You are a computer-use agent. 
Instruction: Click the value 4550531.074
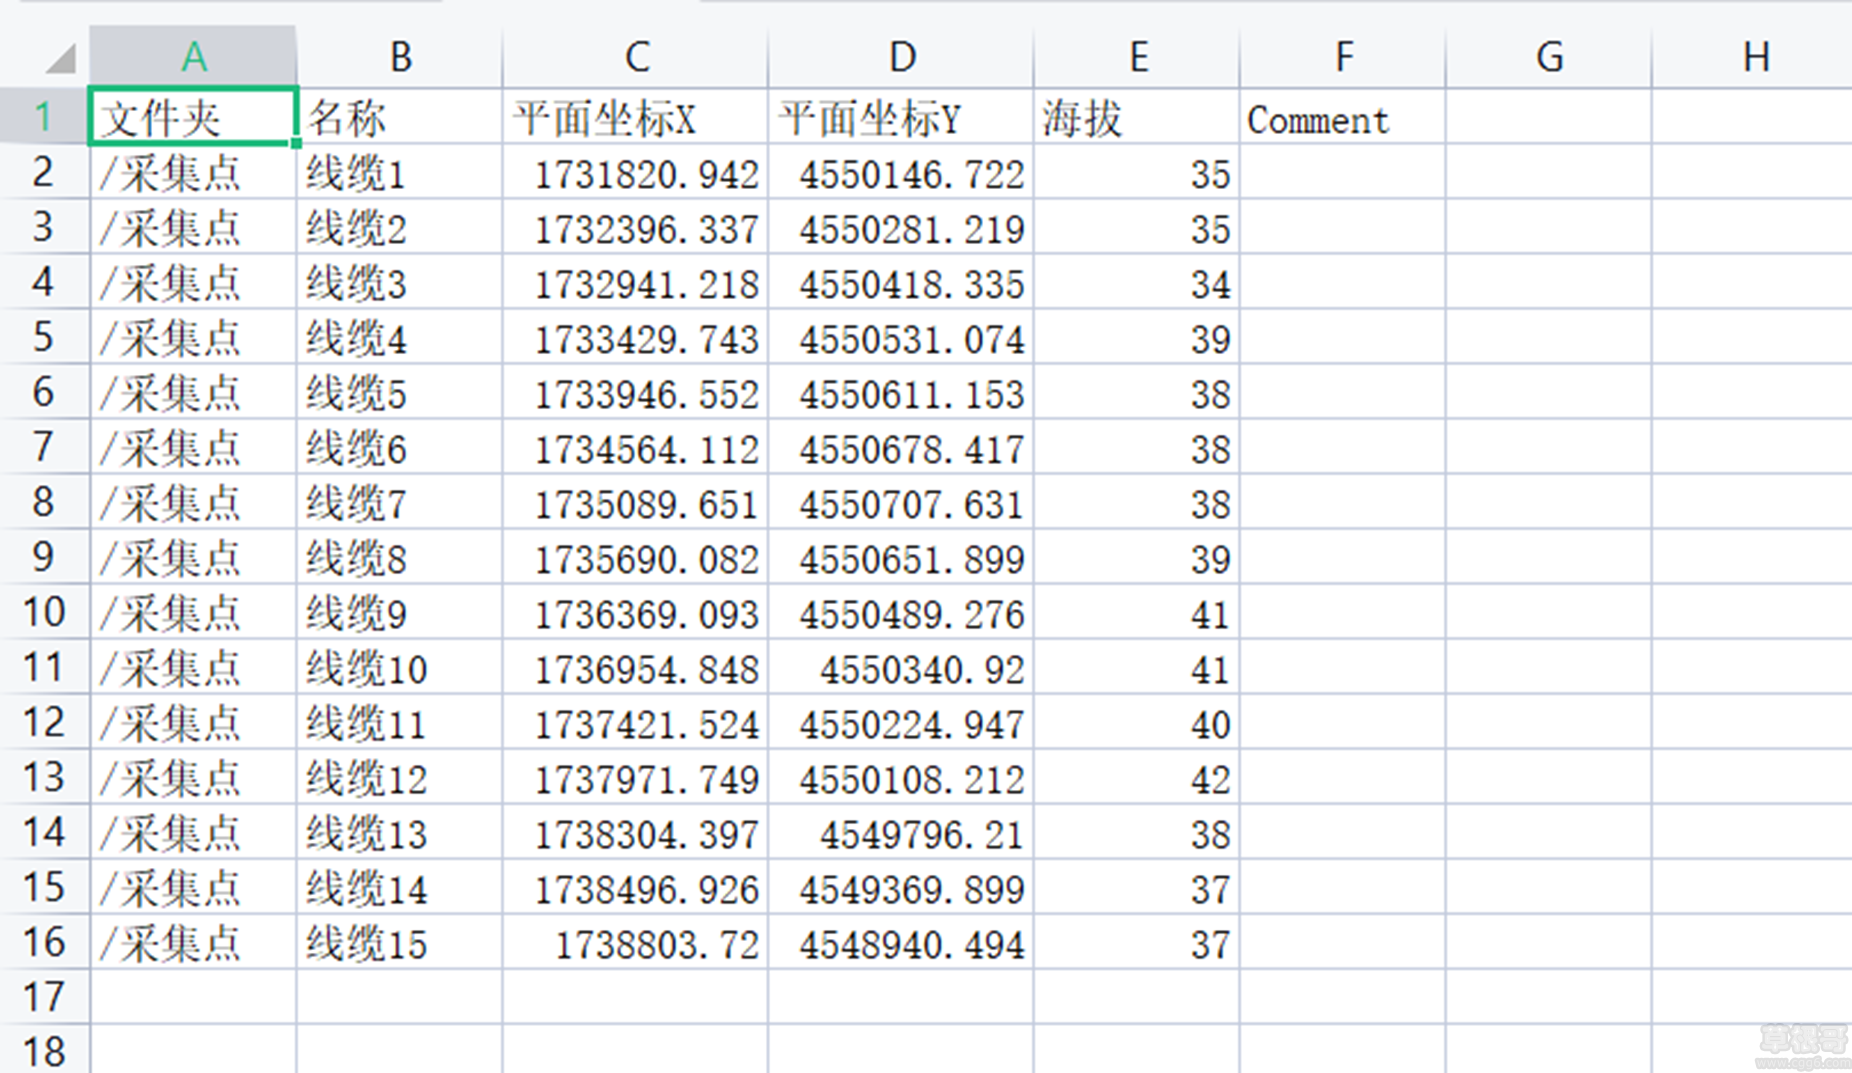click(x=912, y=340)
